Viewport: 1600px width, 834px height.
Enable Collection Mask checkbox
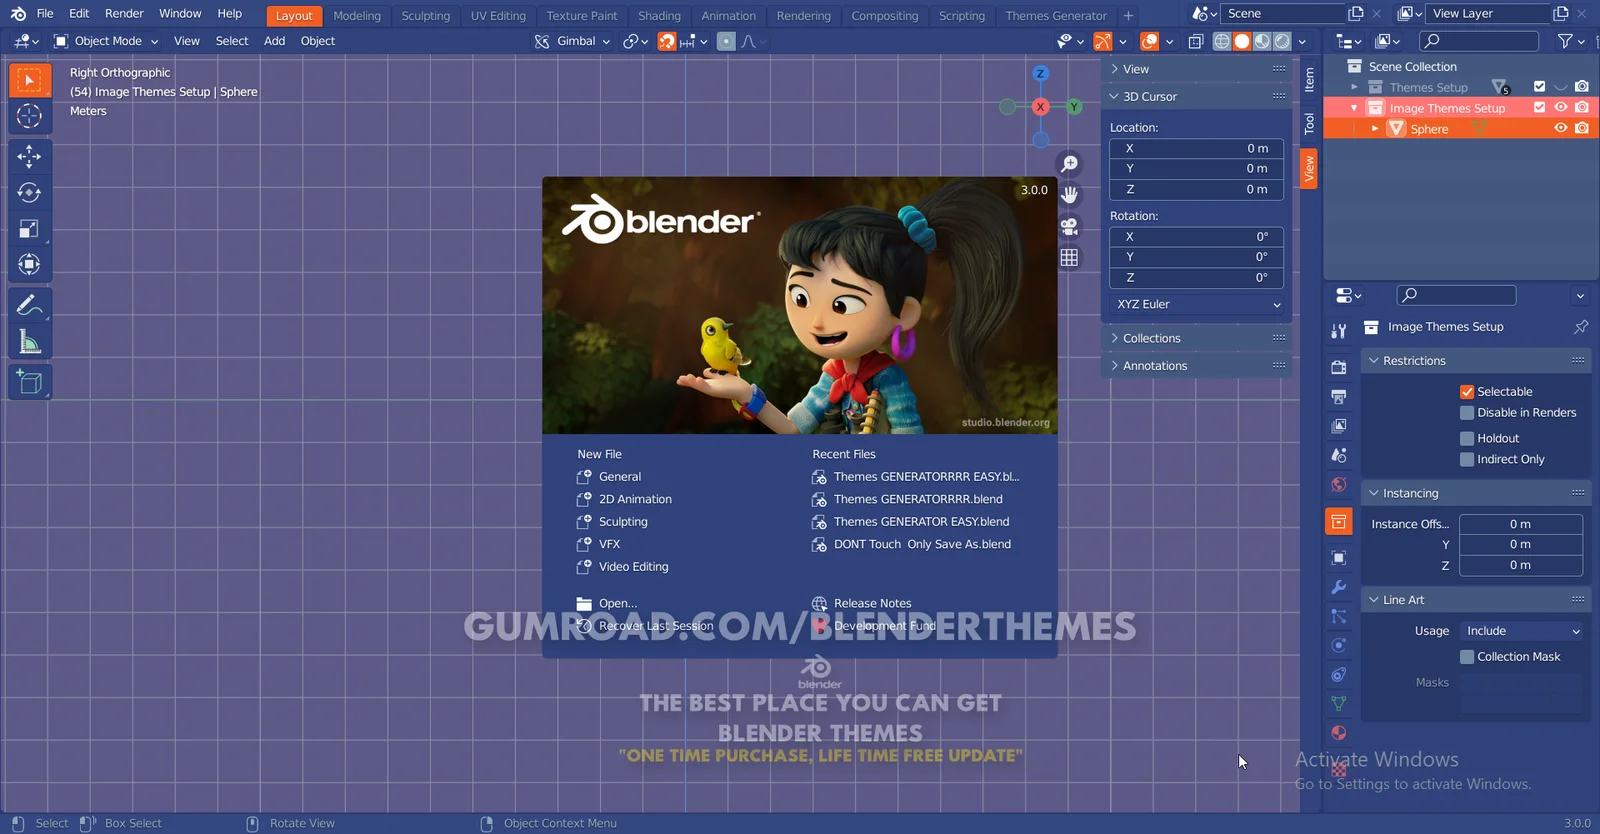[x=1467, y=657]
